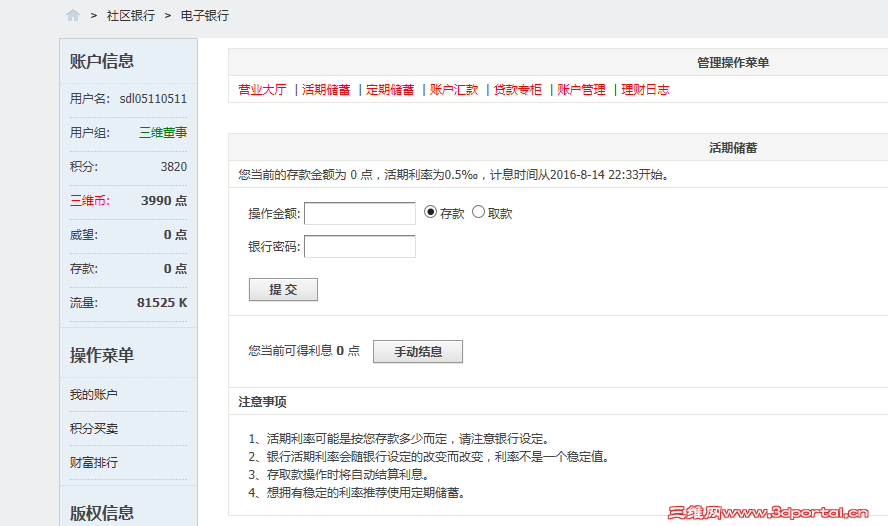
Task: Click the 威望 row label
Action: 84,234
